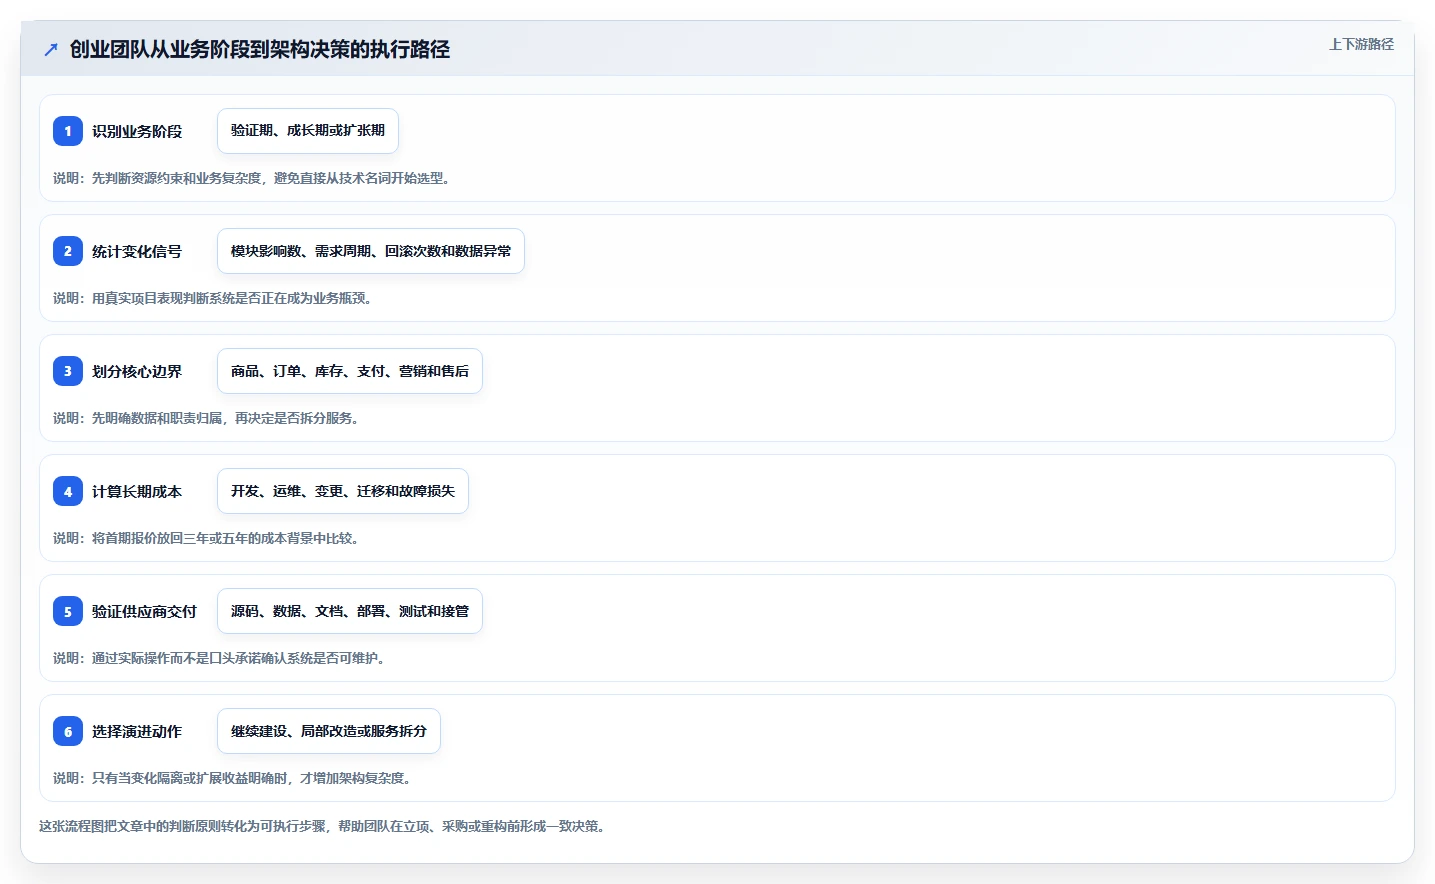Select the 划分核心边界 step title
1435x884 pixels.
click(x=137, y=371)
